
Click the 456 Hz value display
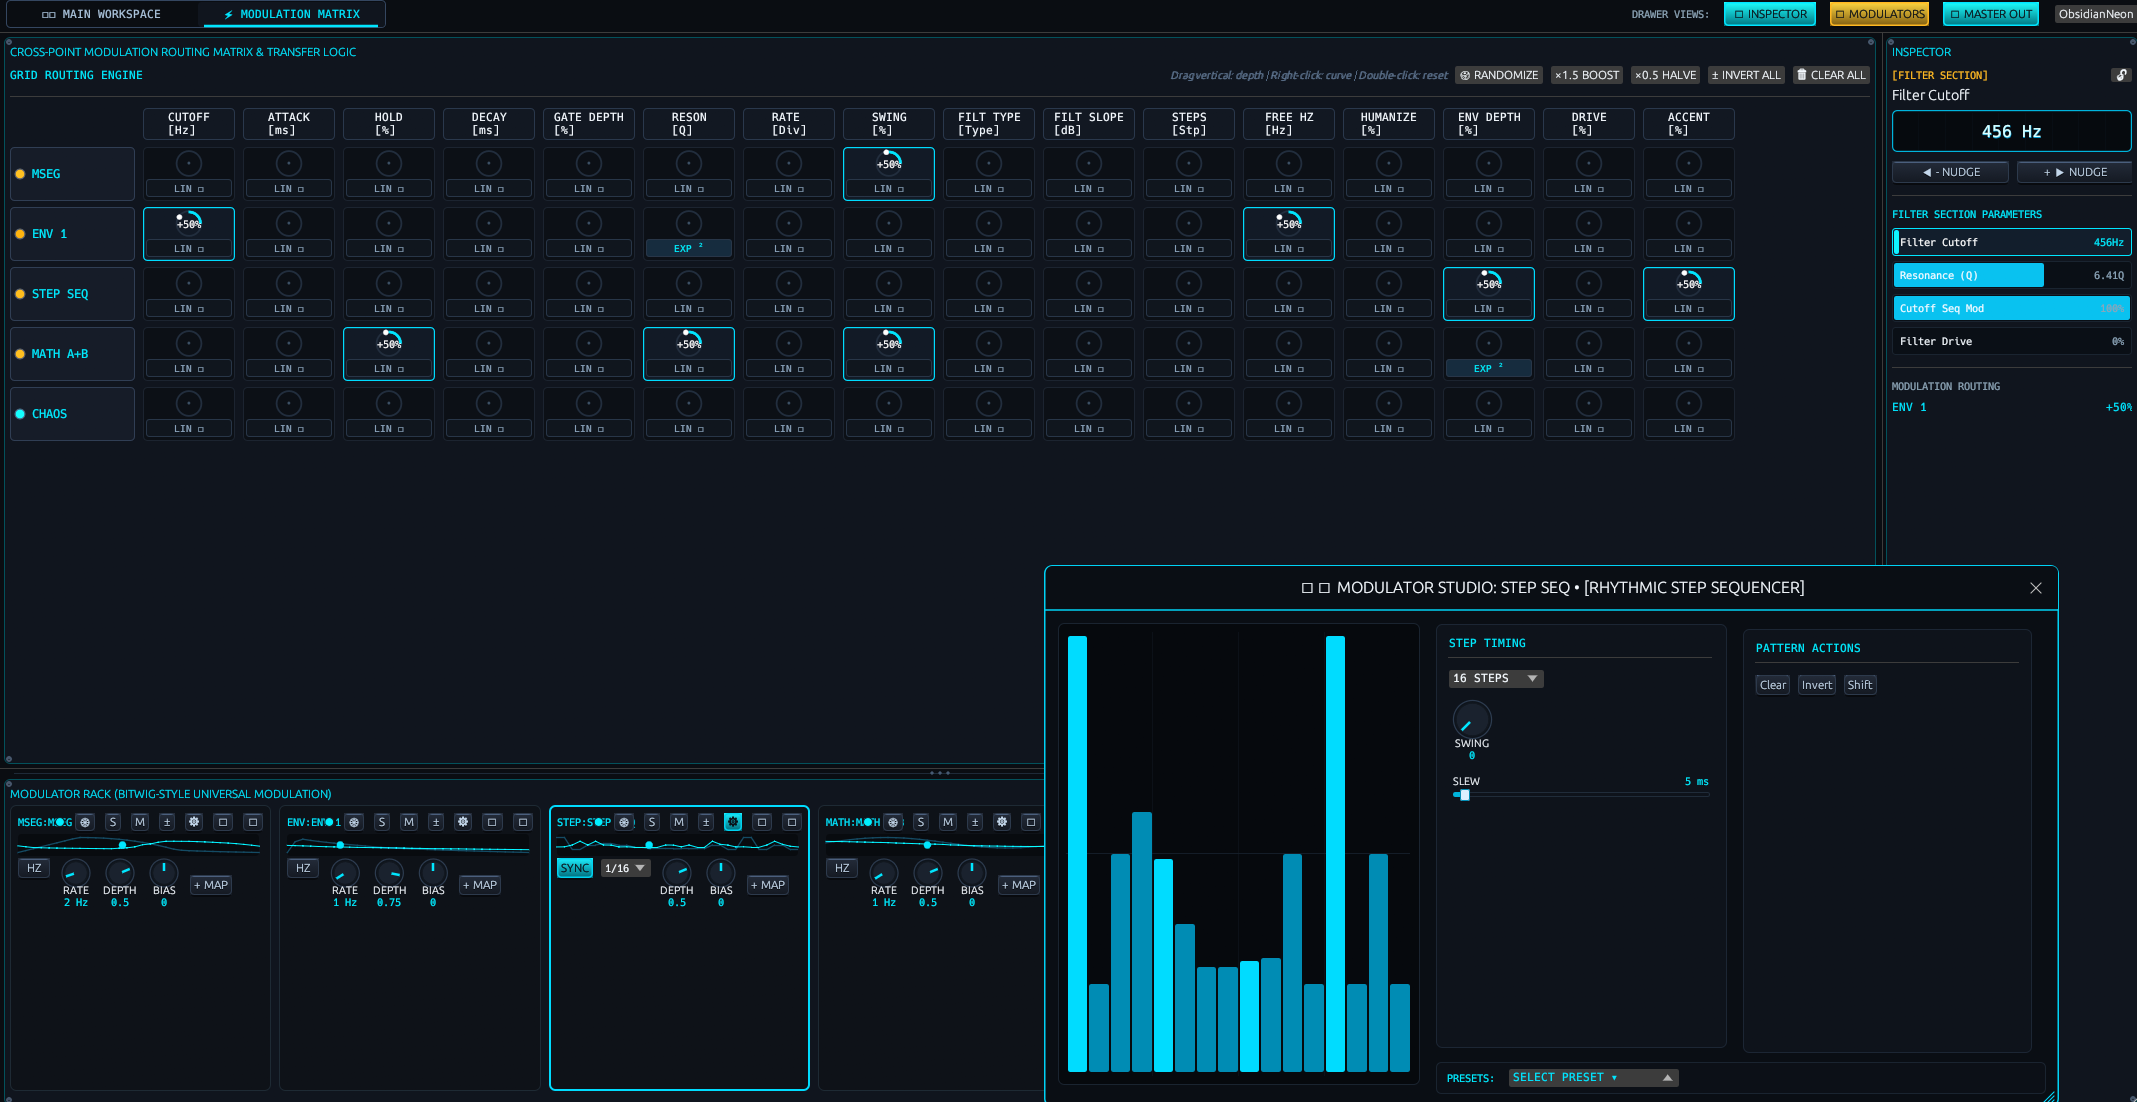(2012, 131)
